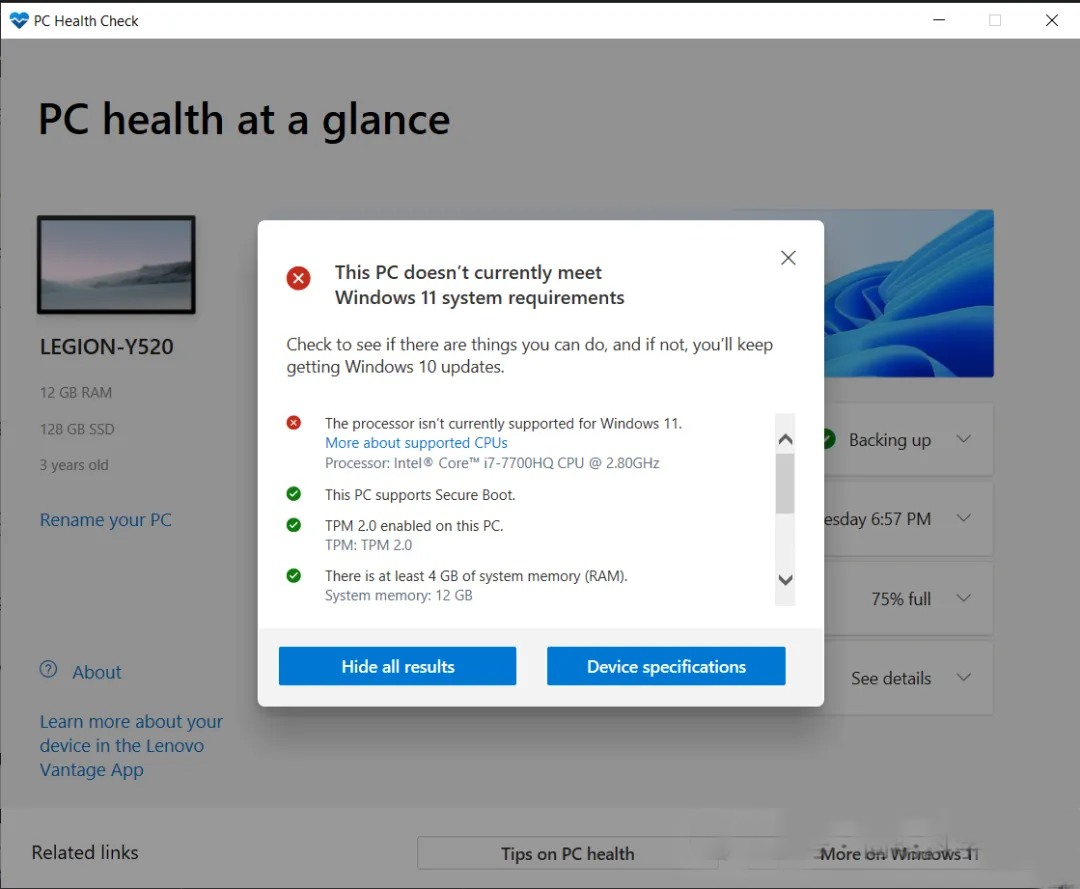The width and height of the screenshot is (1080, 889).
Task: Open Device specifications
Action: (x=666, y=666)
